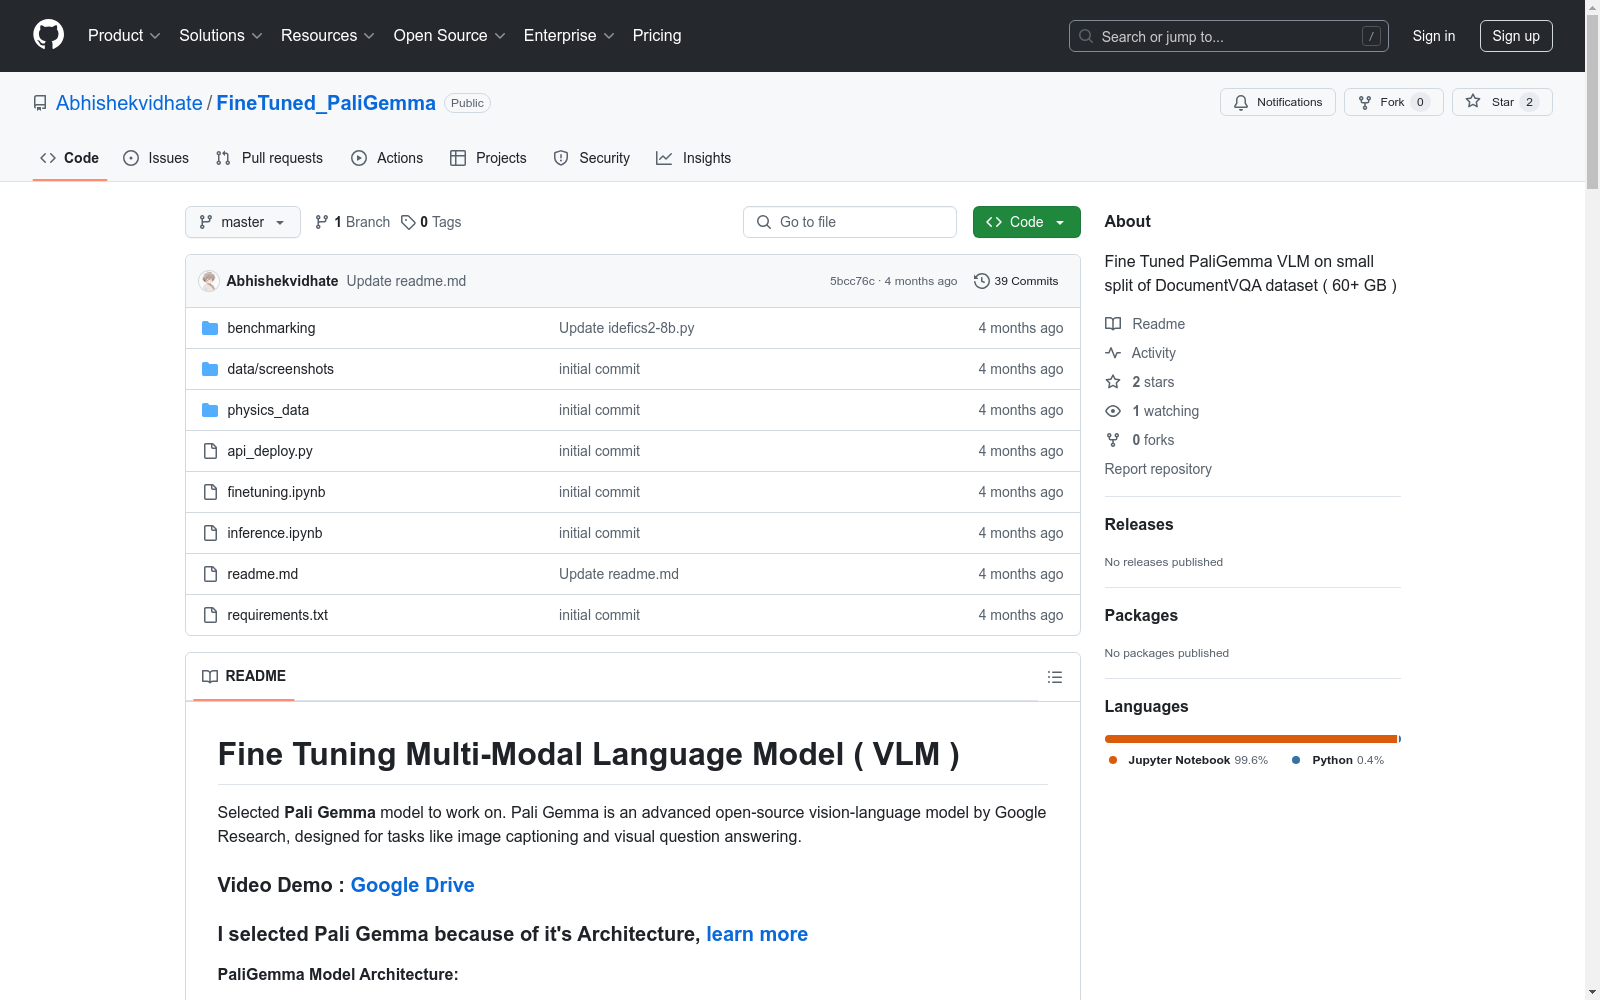Click the watching eye icon
Viewport: 1600px width, 1000px height.
[x=1113, y=411]
